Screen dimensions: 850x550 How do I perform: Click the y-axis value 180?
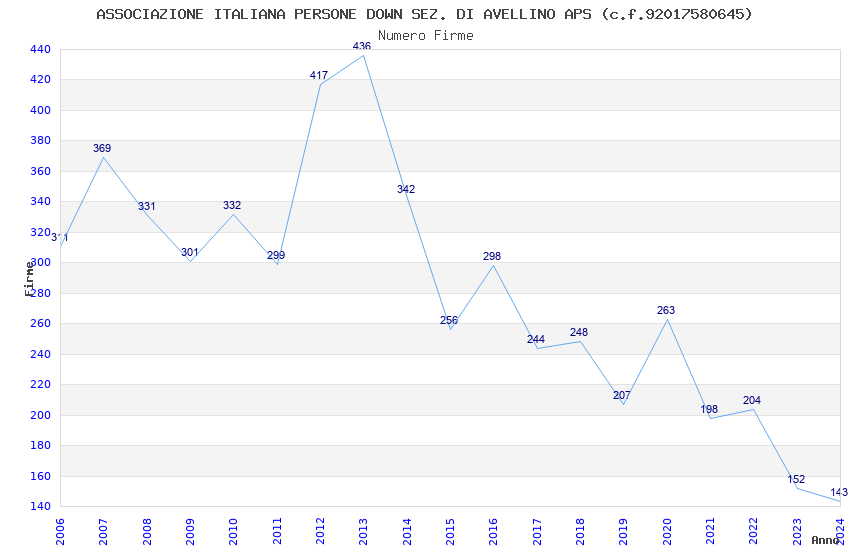coord(41,445)
